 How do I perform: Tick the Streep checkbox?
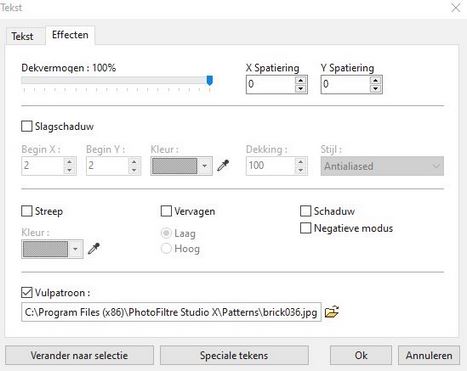point(27,211)
